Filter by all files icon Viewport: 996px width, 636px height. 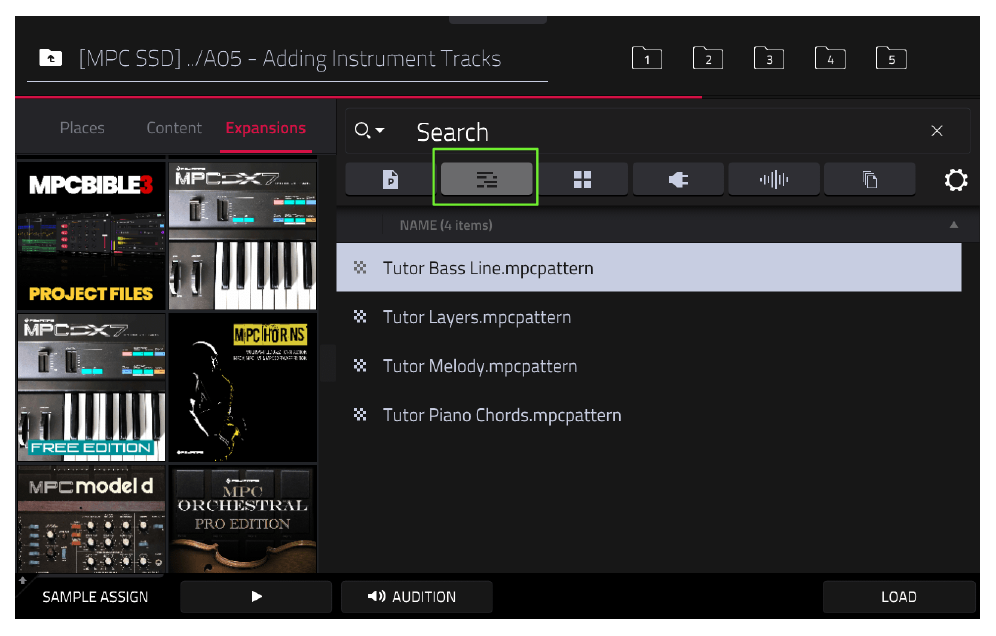coord(870,179)
